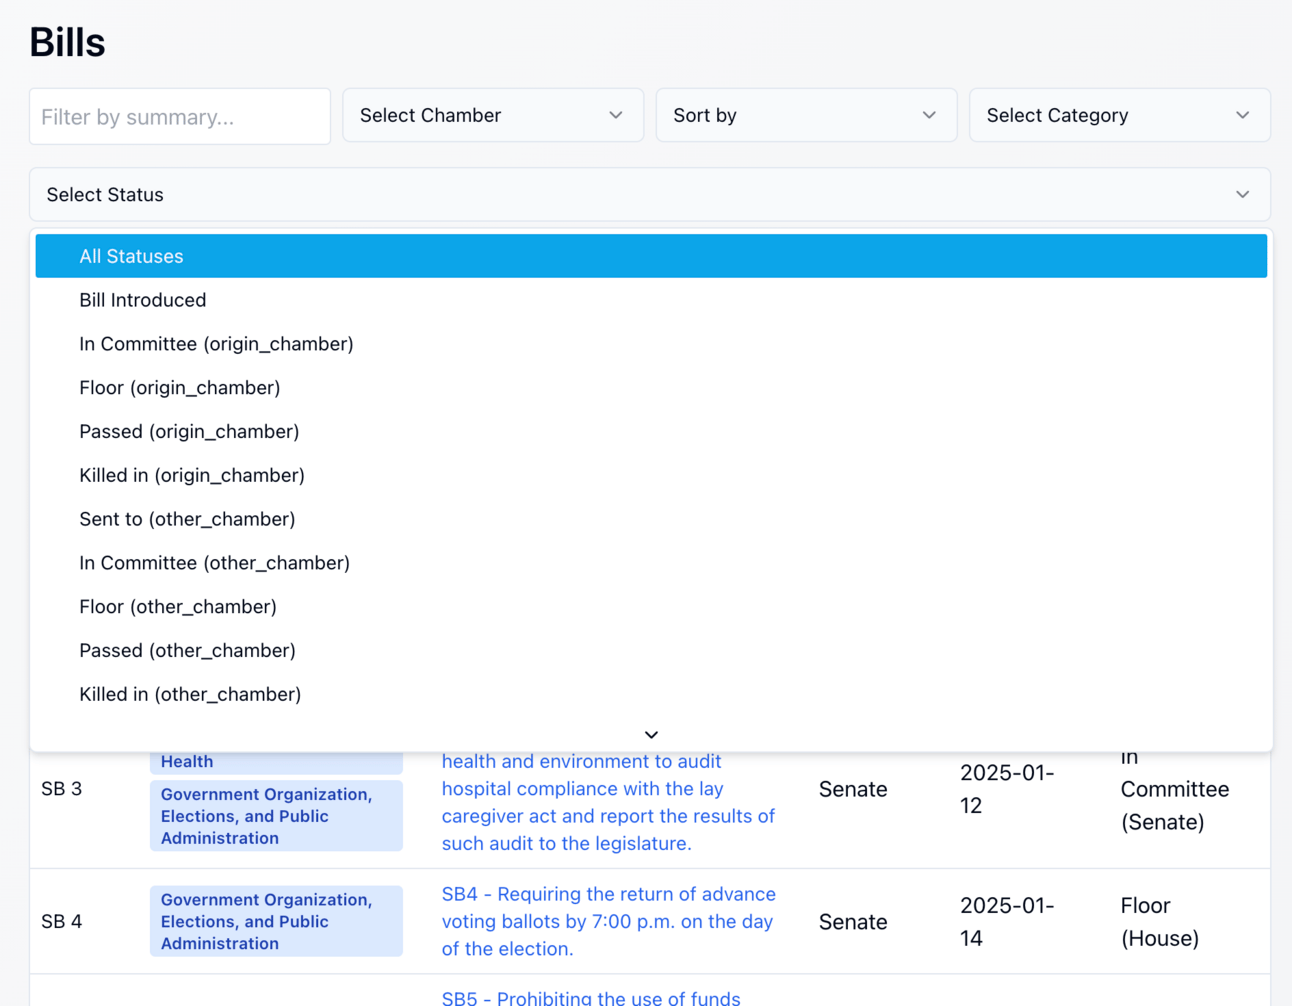Select In Committee (other_chamber) status
Viewport: 1292px width, 1006px height.
click(x=651, y=563)
